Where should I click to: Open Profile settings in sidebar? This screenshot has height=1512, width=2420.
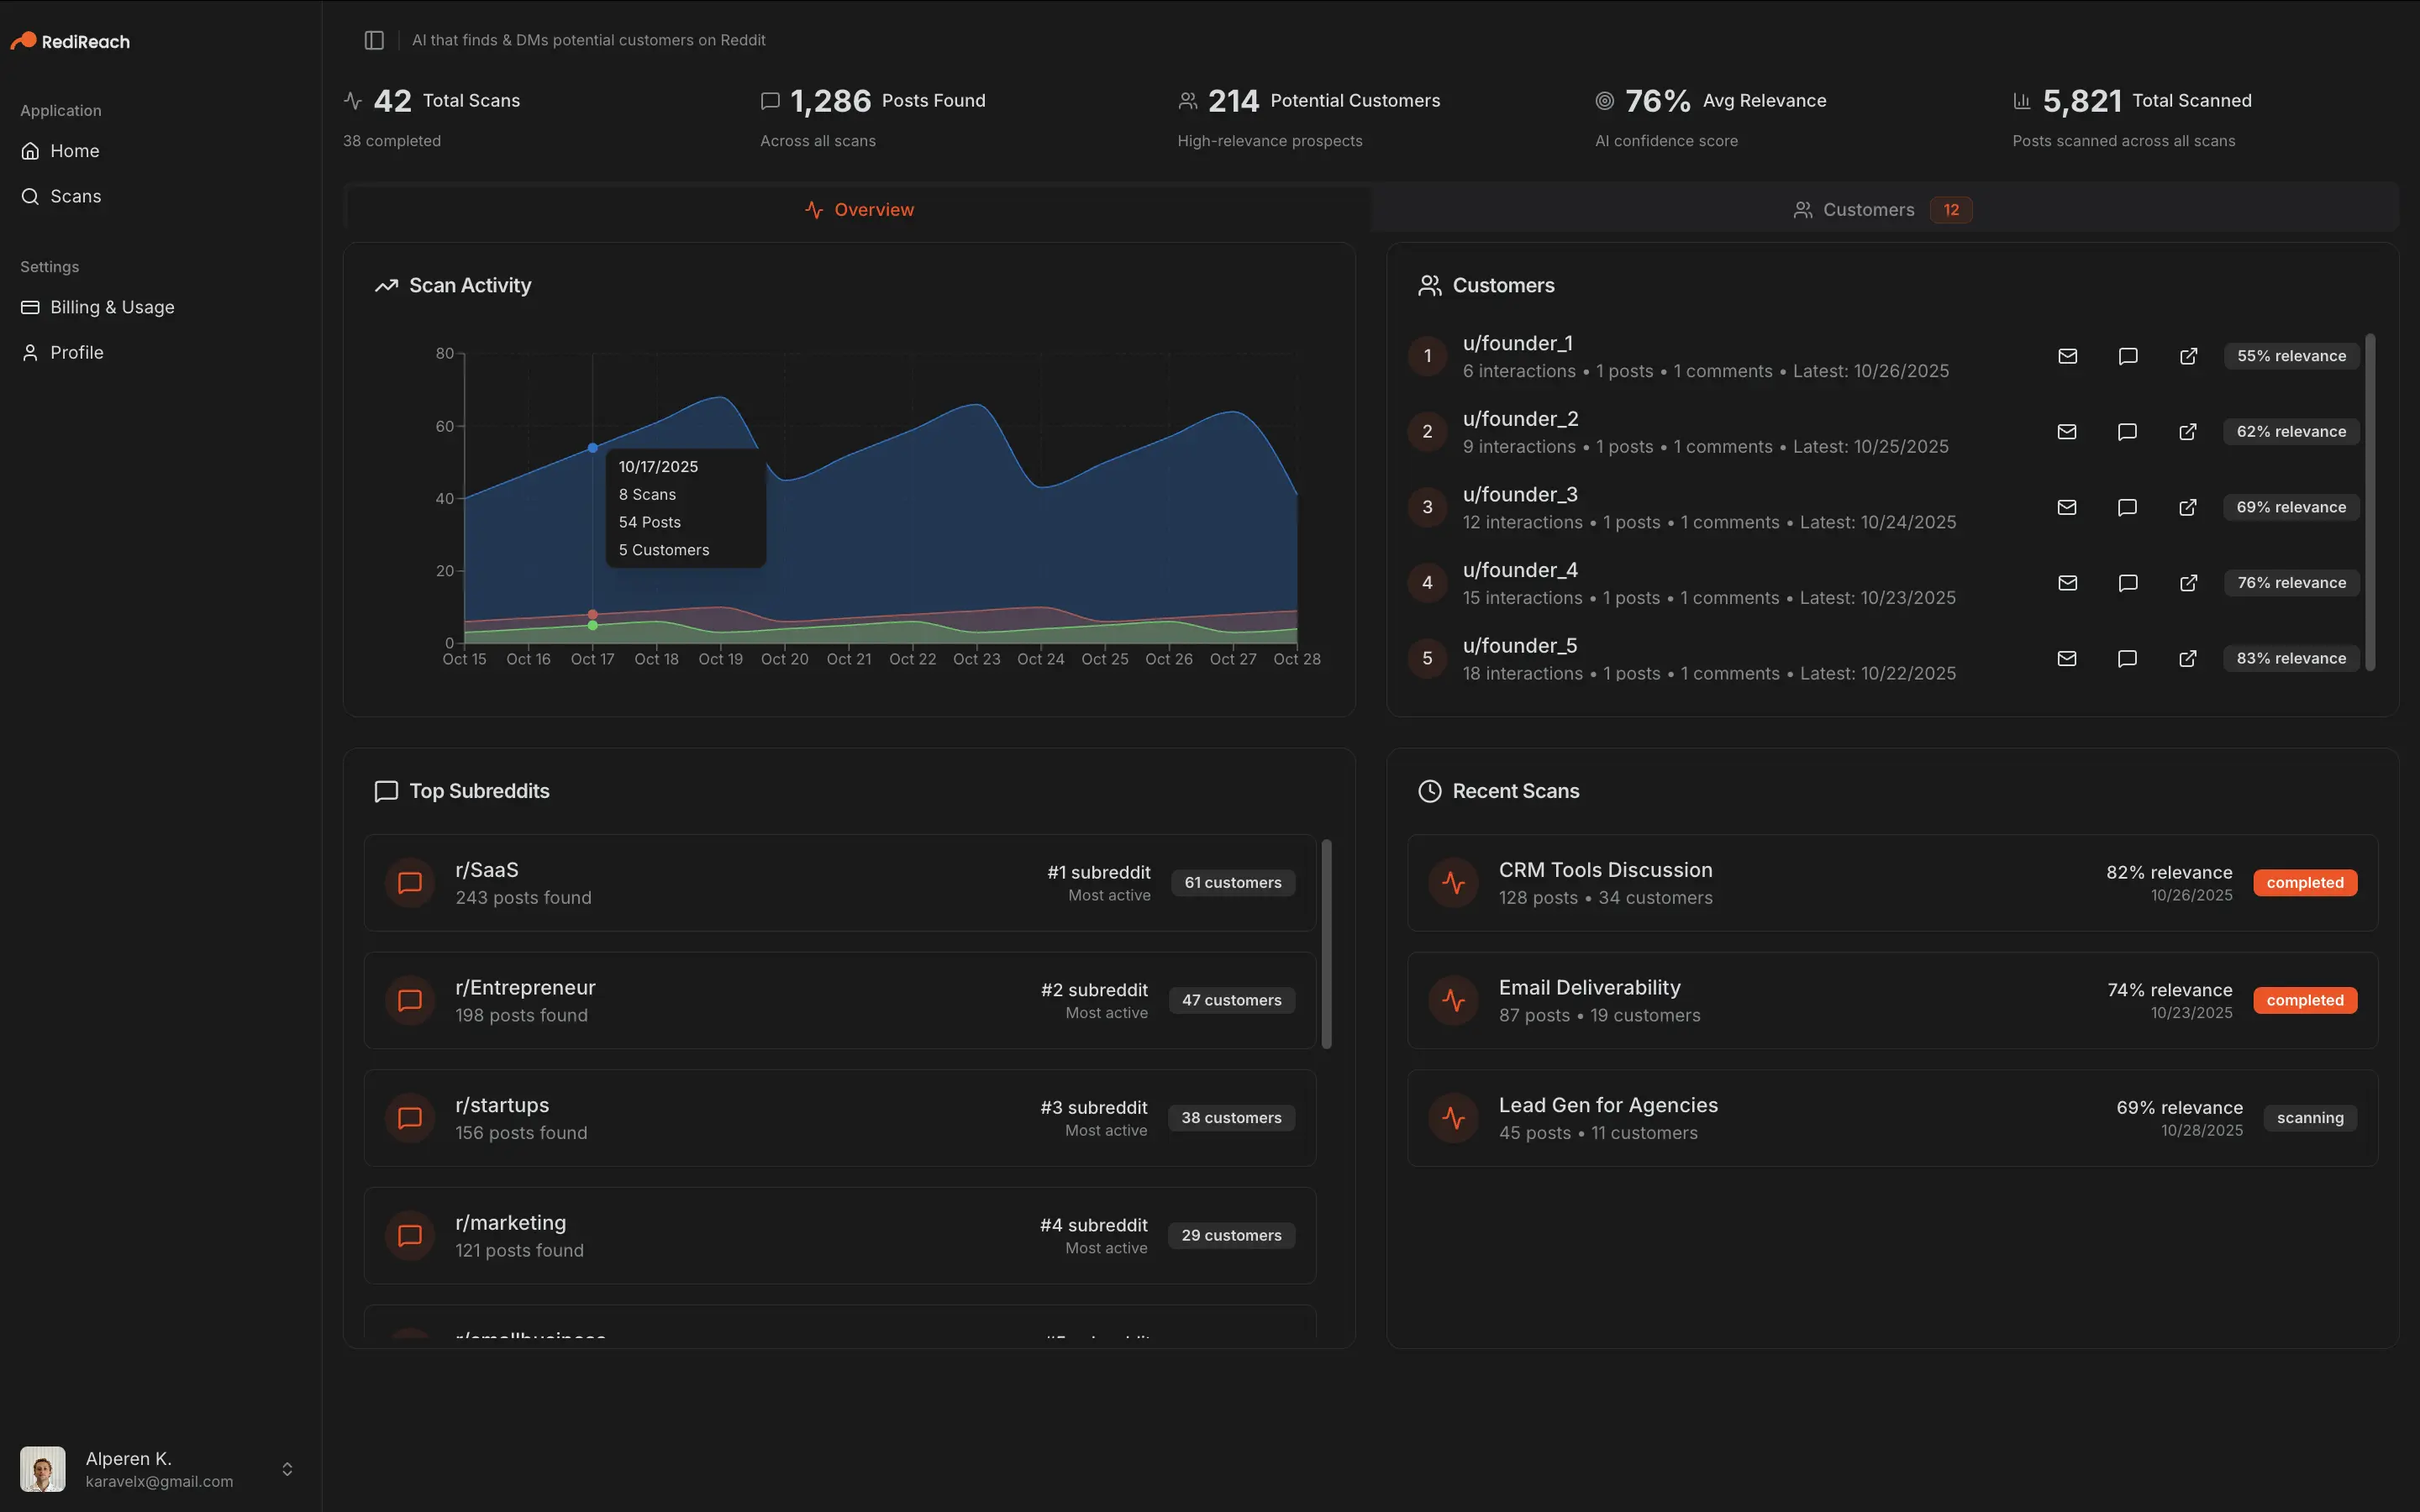click(x=77, y=352)
